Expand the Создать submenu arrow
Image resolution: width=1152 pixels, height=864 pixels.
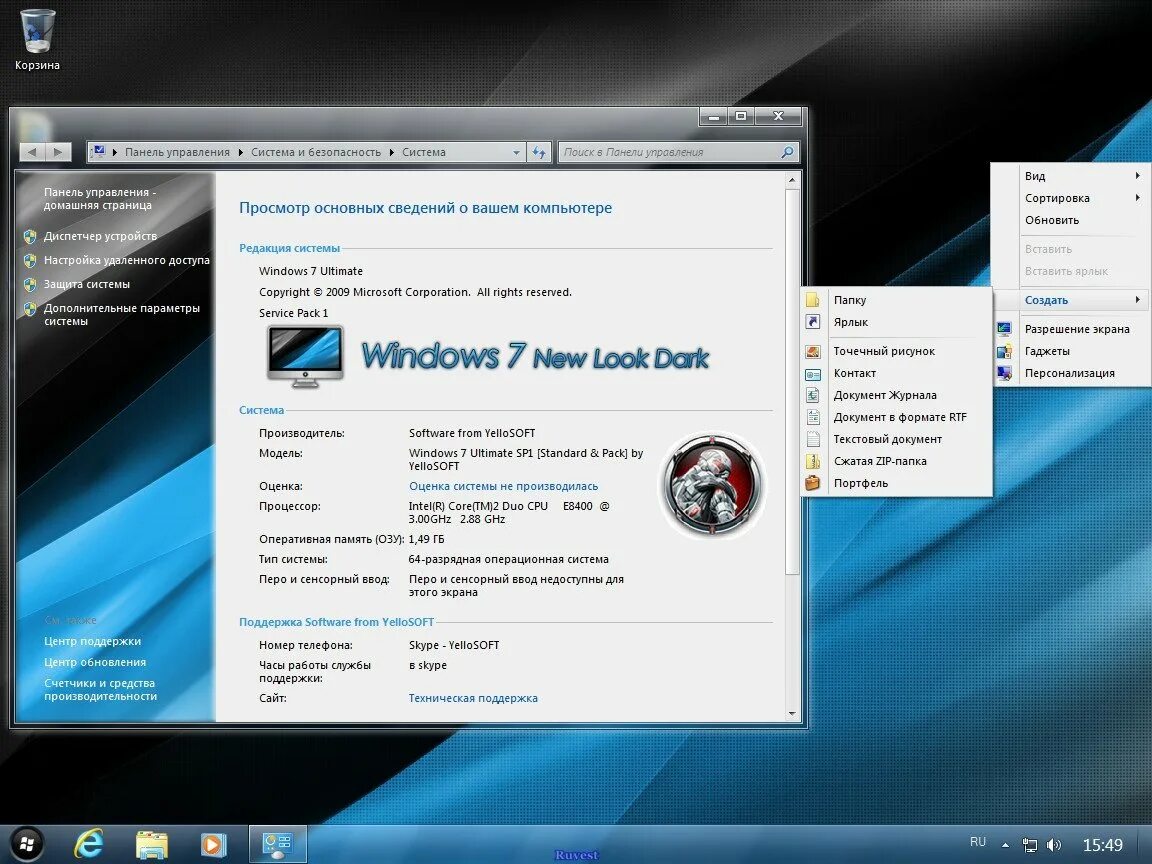tap(1137, 300)
